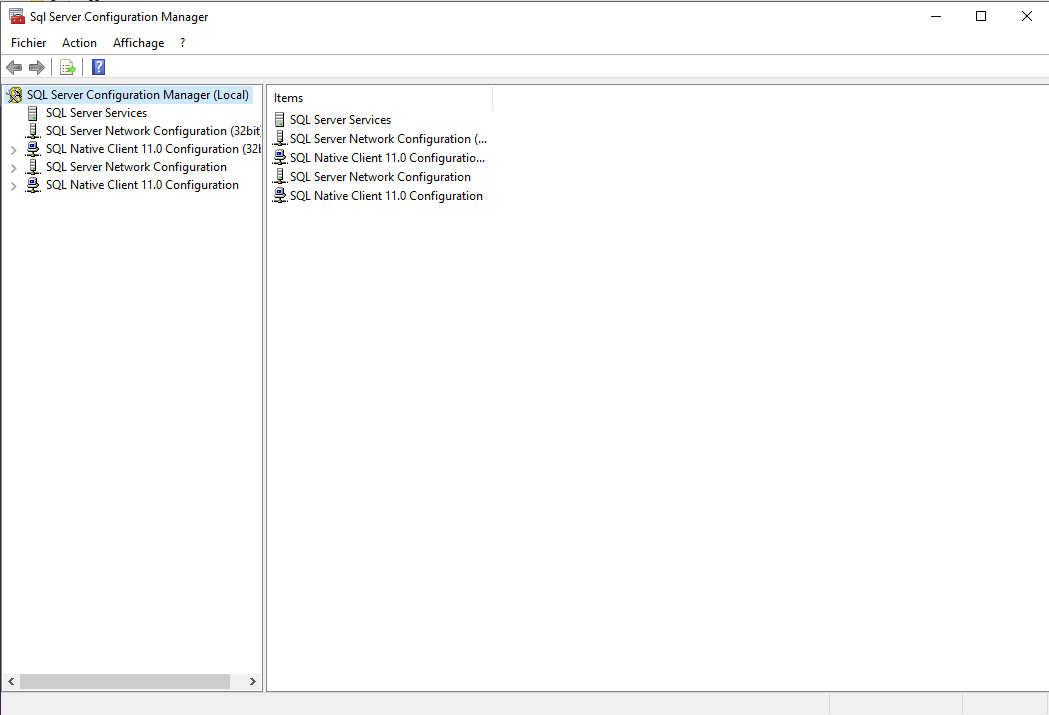Open the Help toolbar icon
The width and height of the screenshot is (1049, 715).
click(x=98, y=67)
